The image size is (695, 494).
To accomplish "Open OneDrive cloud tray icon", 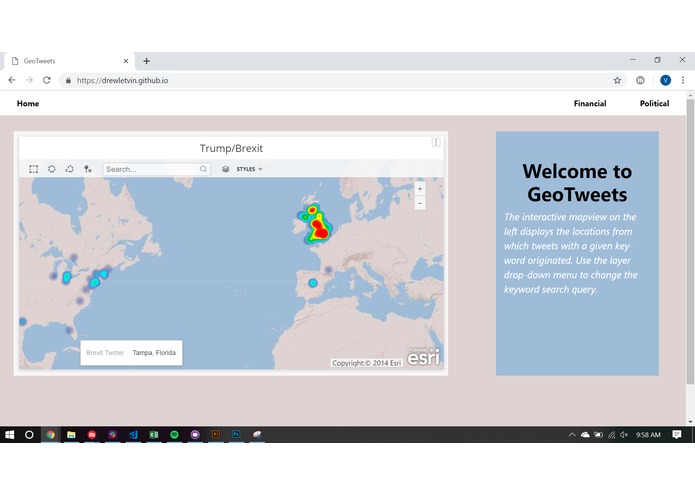I will 585,435.
